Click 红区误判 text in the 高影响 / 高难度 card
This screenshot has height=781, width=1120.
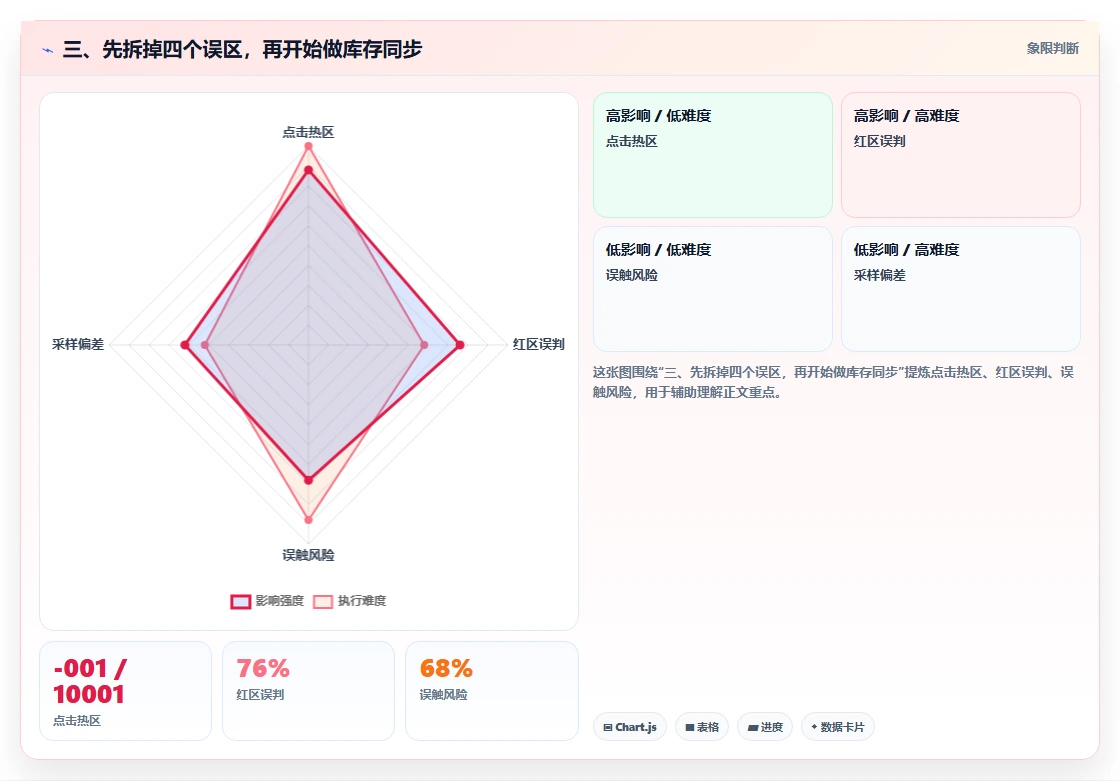coord(879,141)
